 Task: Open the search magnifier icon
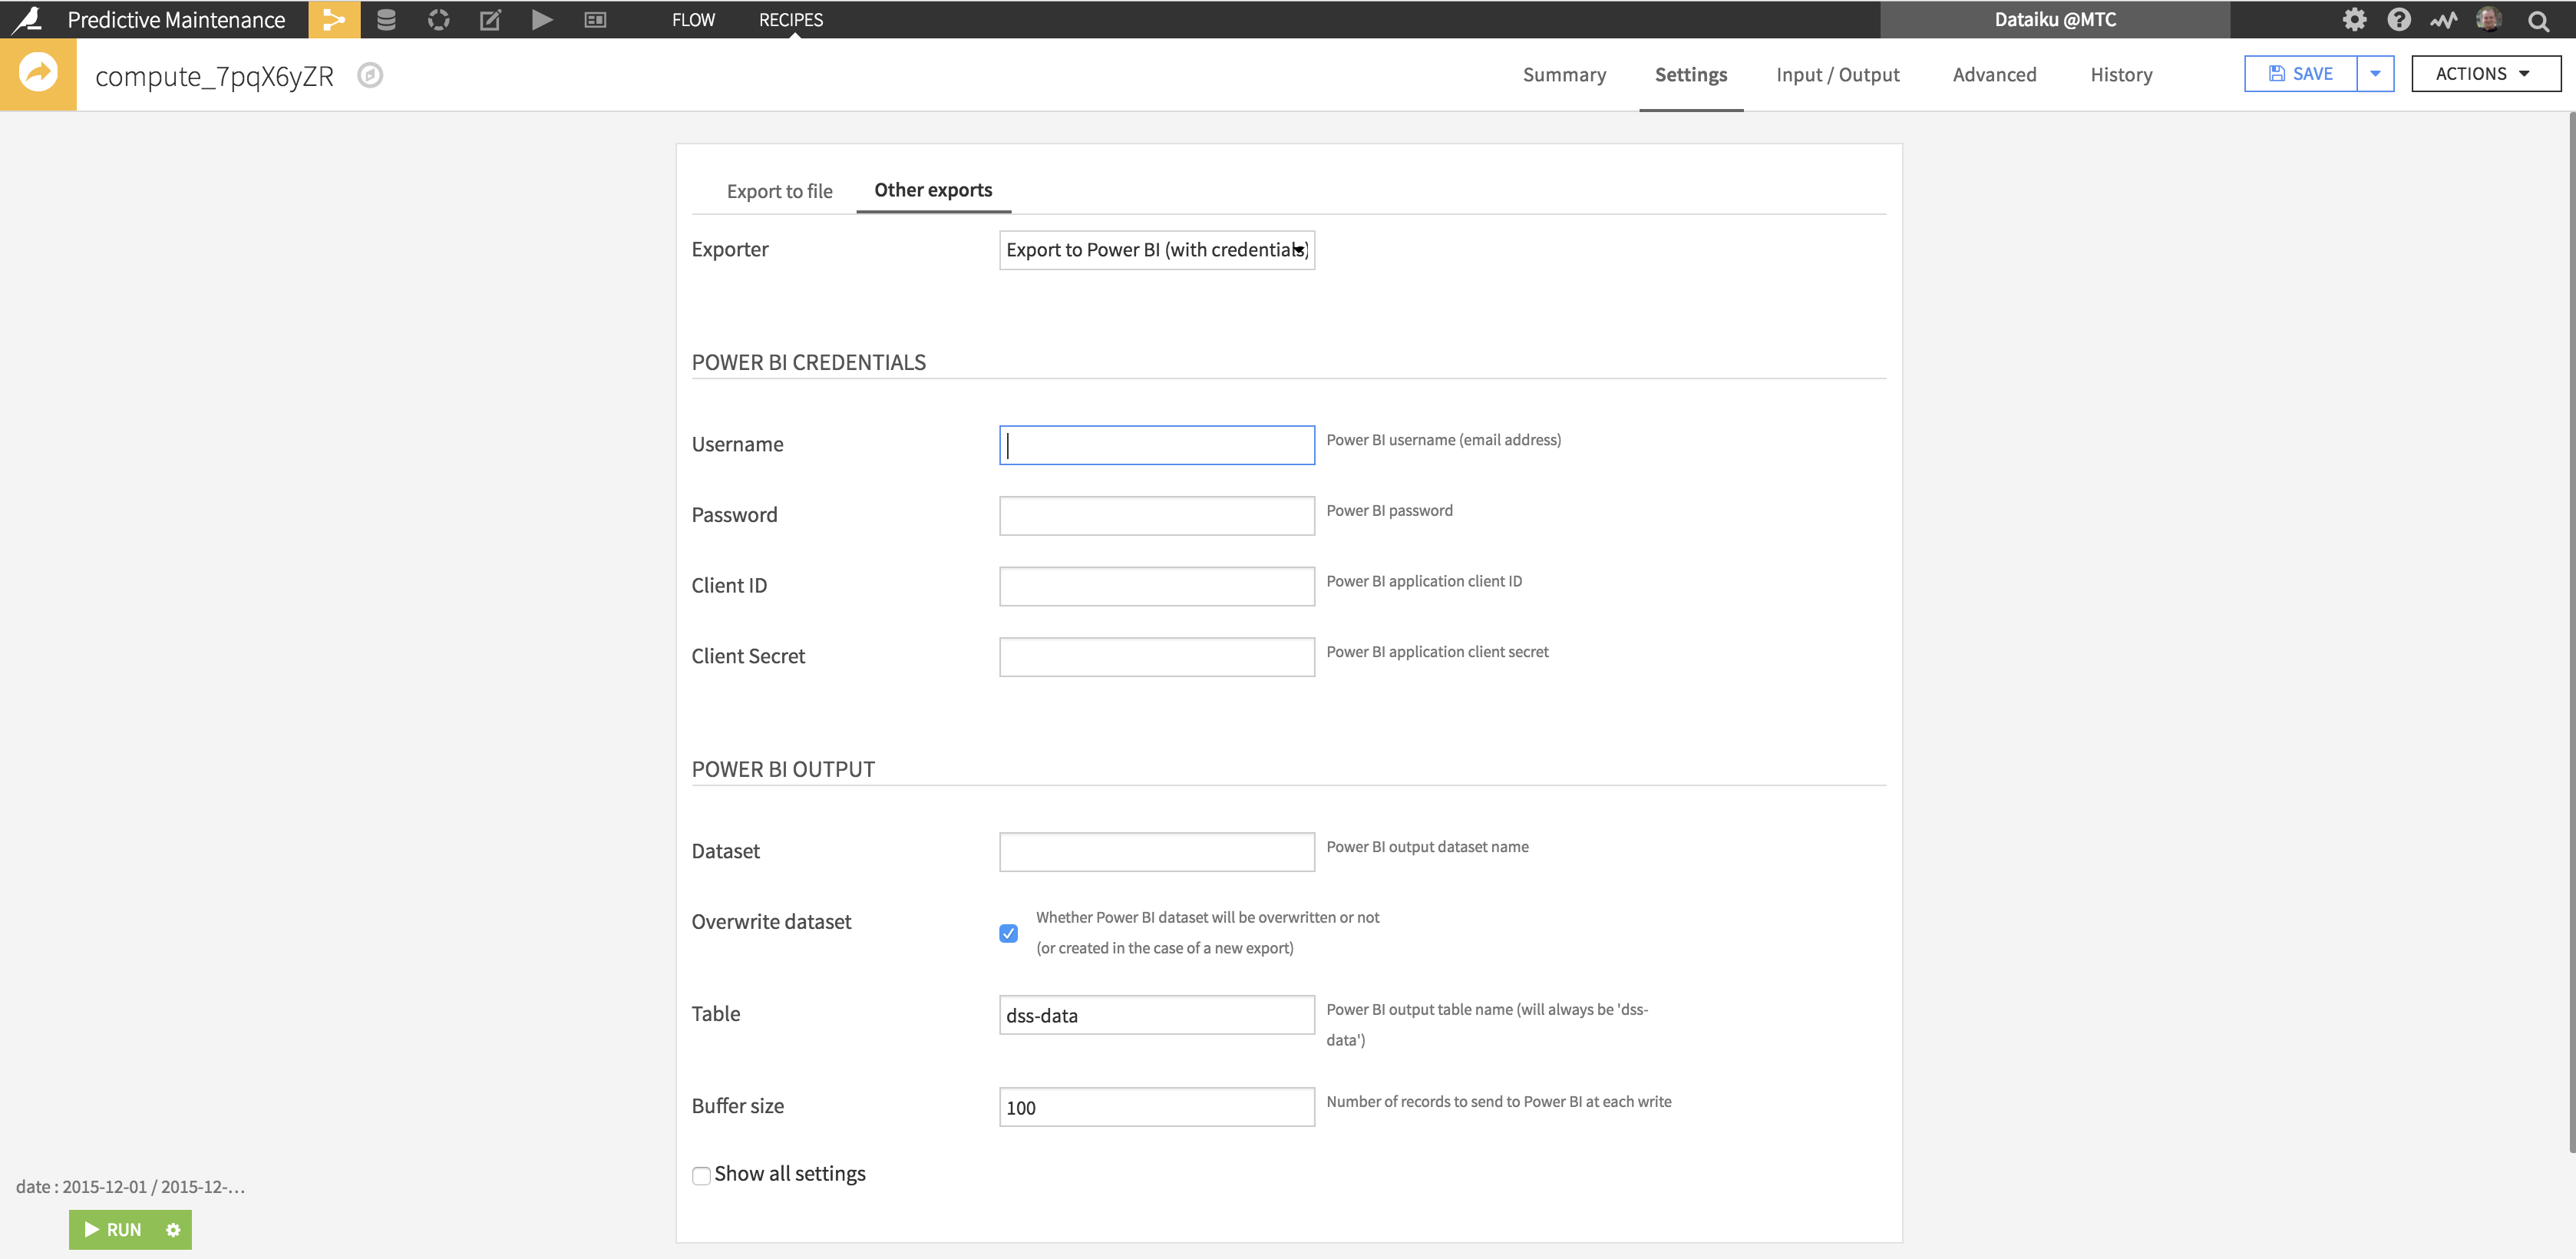tap(2538, 20)
